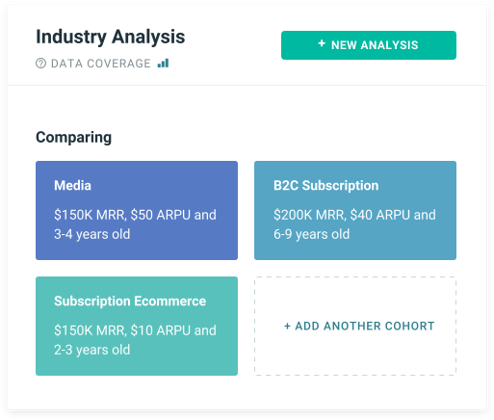Click the Comparing section heading
The width and height of the screenshot is (494, 420).
74,137
